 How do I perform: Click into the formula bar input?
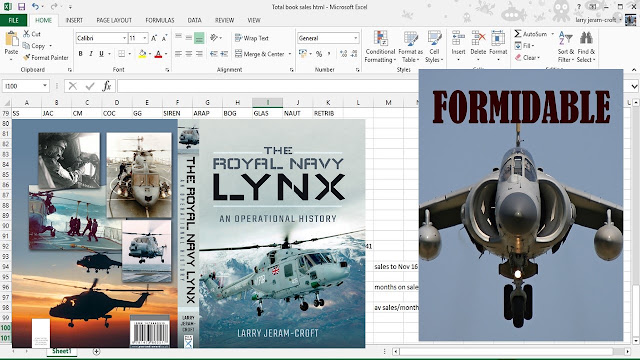pos(268,86)
